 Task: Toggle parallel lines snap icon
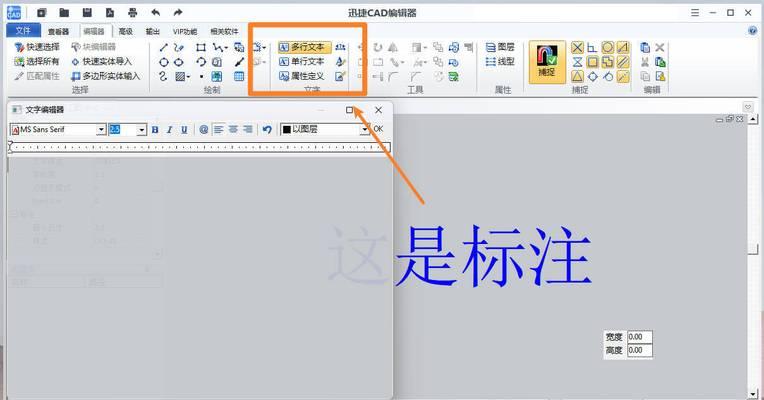[623, 62]
